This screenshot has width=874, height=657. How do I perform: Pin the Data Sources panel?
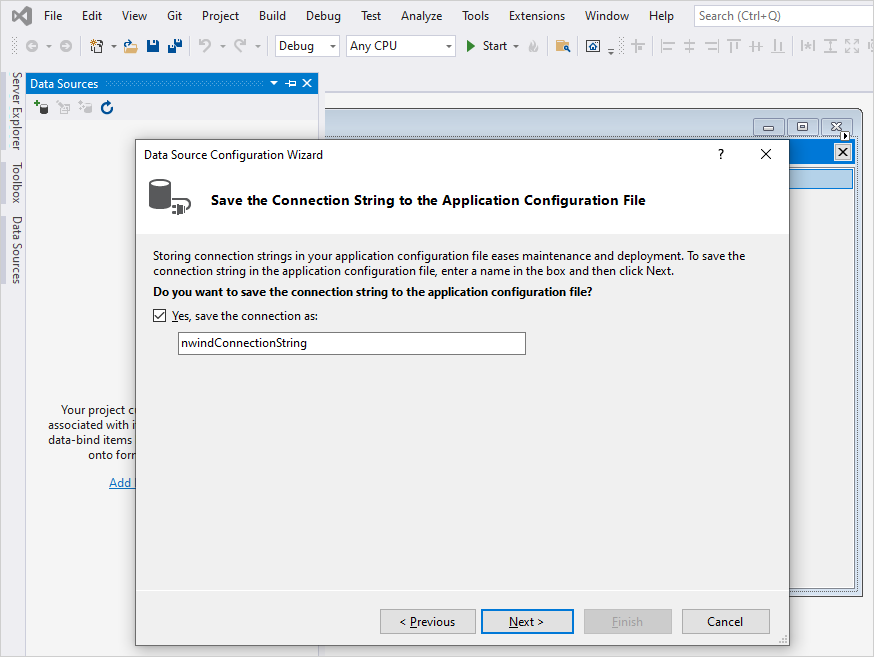291,84
